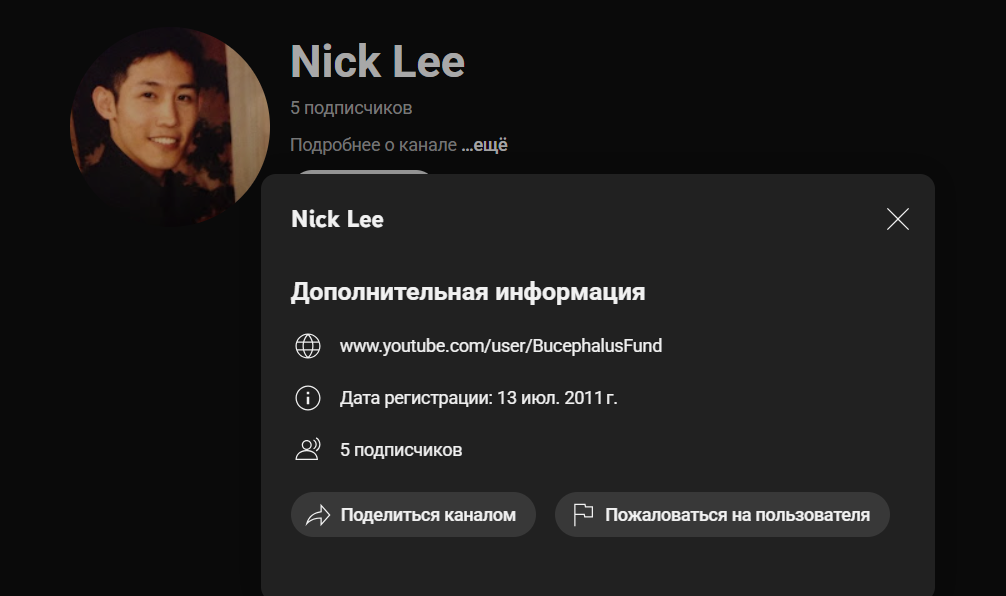The image size is (1006, 596).
Task: Click the flag icon on report button
Action: pyautogui.click(x=583, y=515)
